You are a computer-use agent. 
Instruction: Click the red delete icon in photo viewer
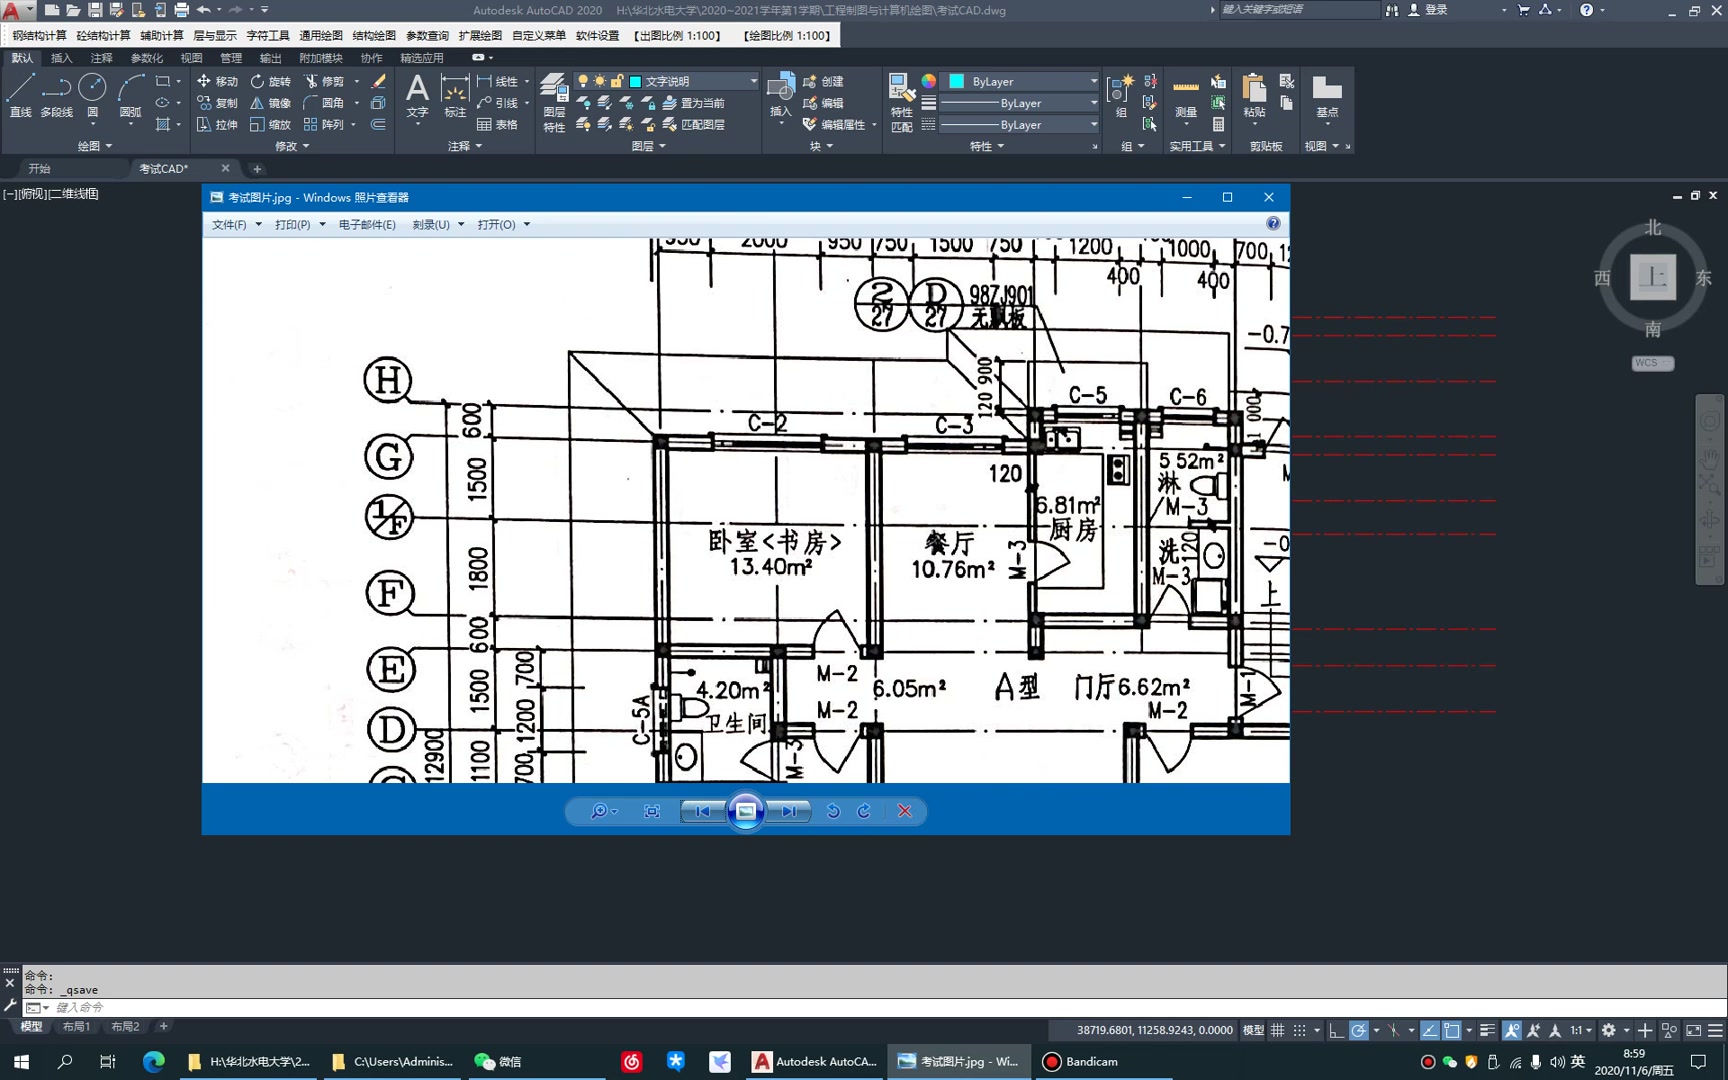click(904, 811)
